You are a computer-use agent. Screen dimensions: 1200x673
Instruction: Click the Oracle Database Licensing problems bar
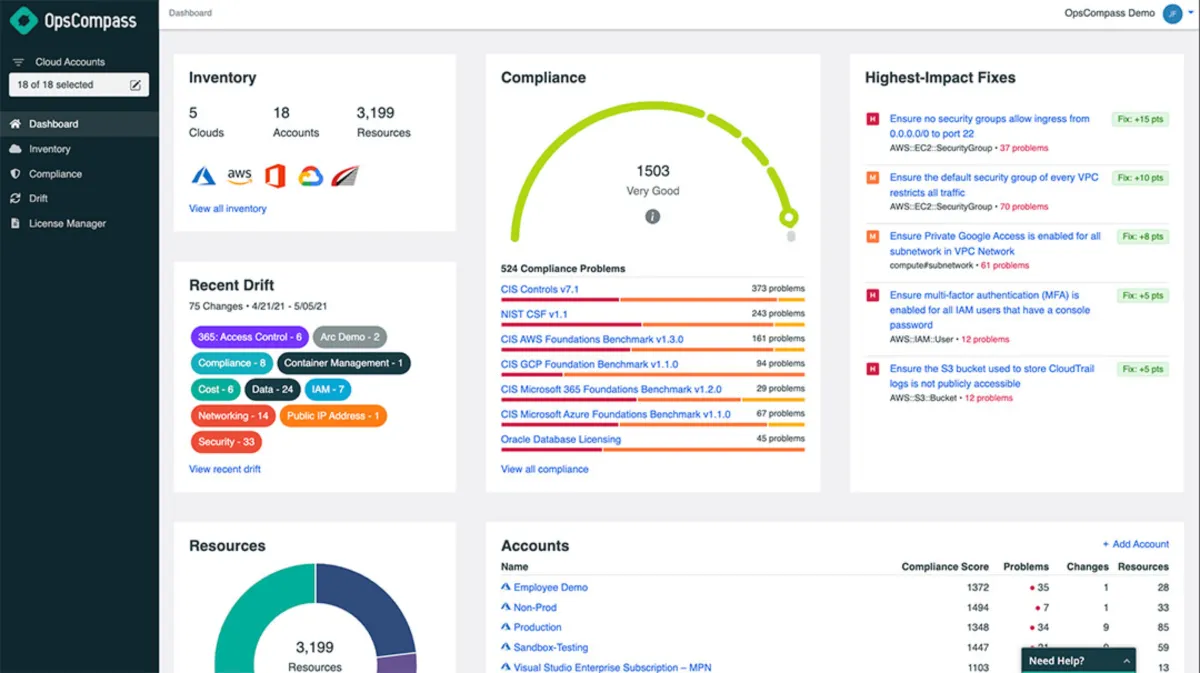(653, 449)
